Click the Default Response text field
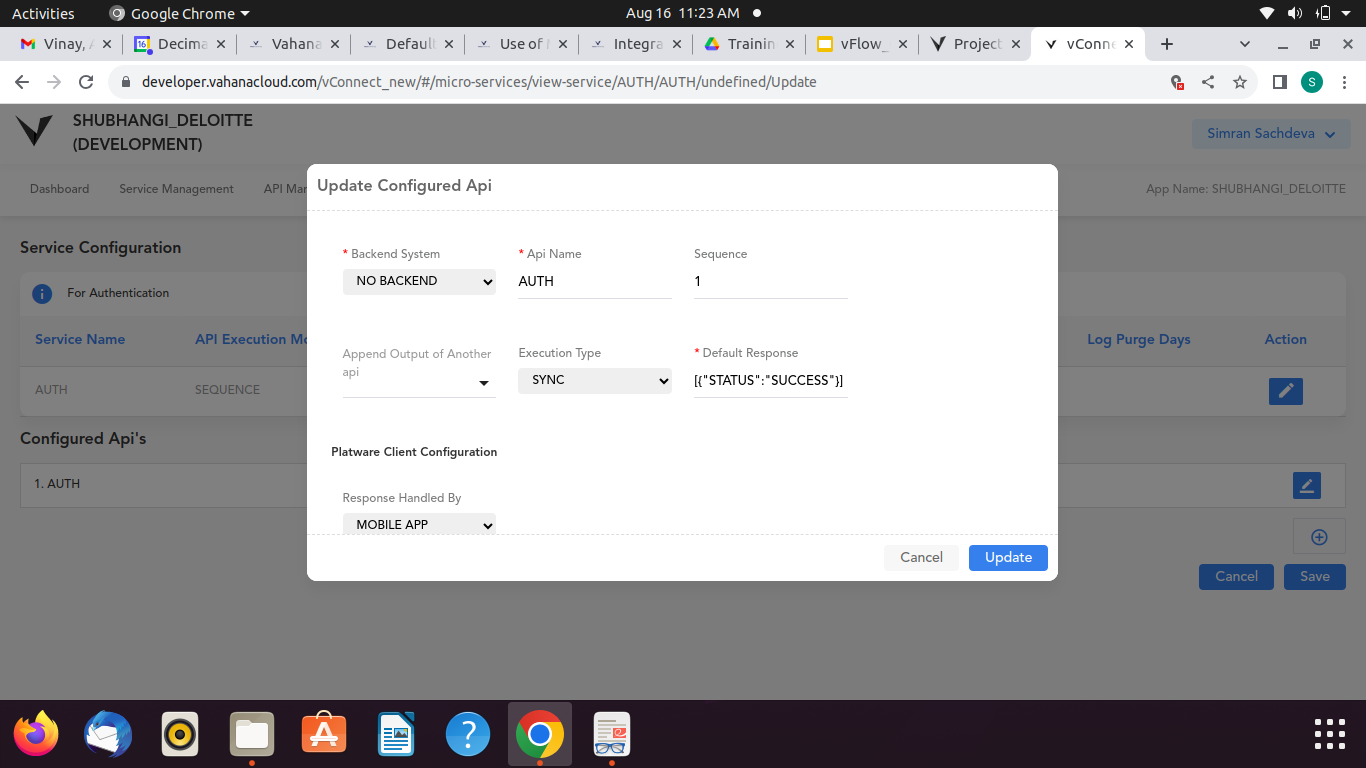 coord(770,381)
